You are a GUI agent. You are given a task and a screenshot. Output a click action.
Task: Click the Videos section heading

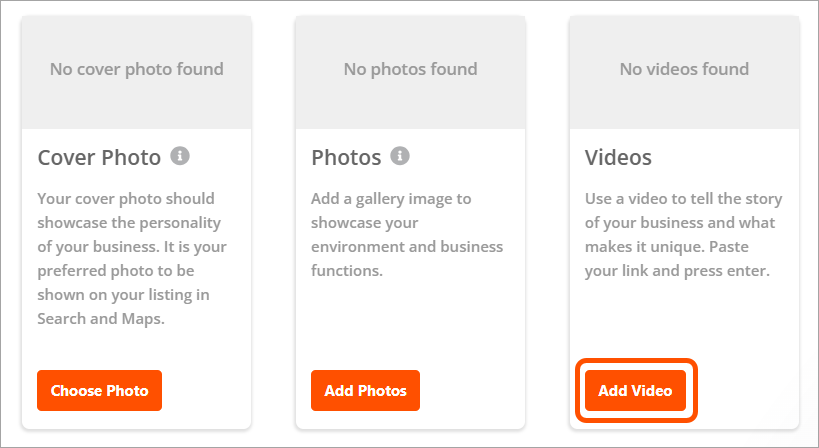[x=618, y=158]
